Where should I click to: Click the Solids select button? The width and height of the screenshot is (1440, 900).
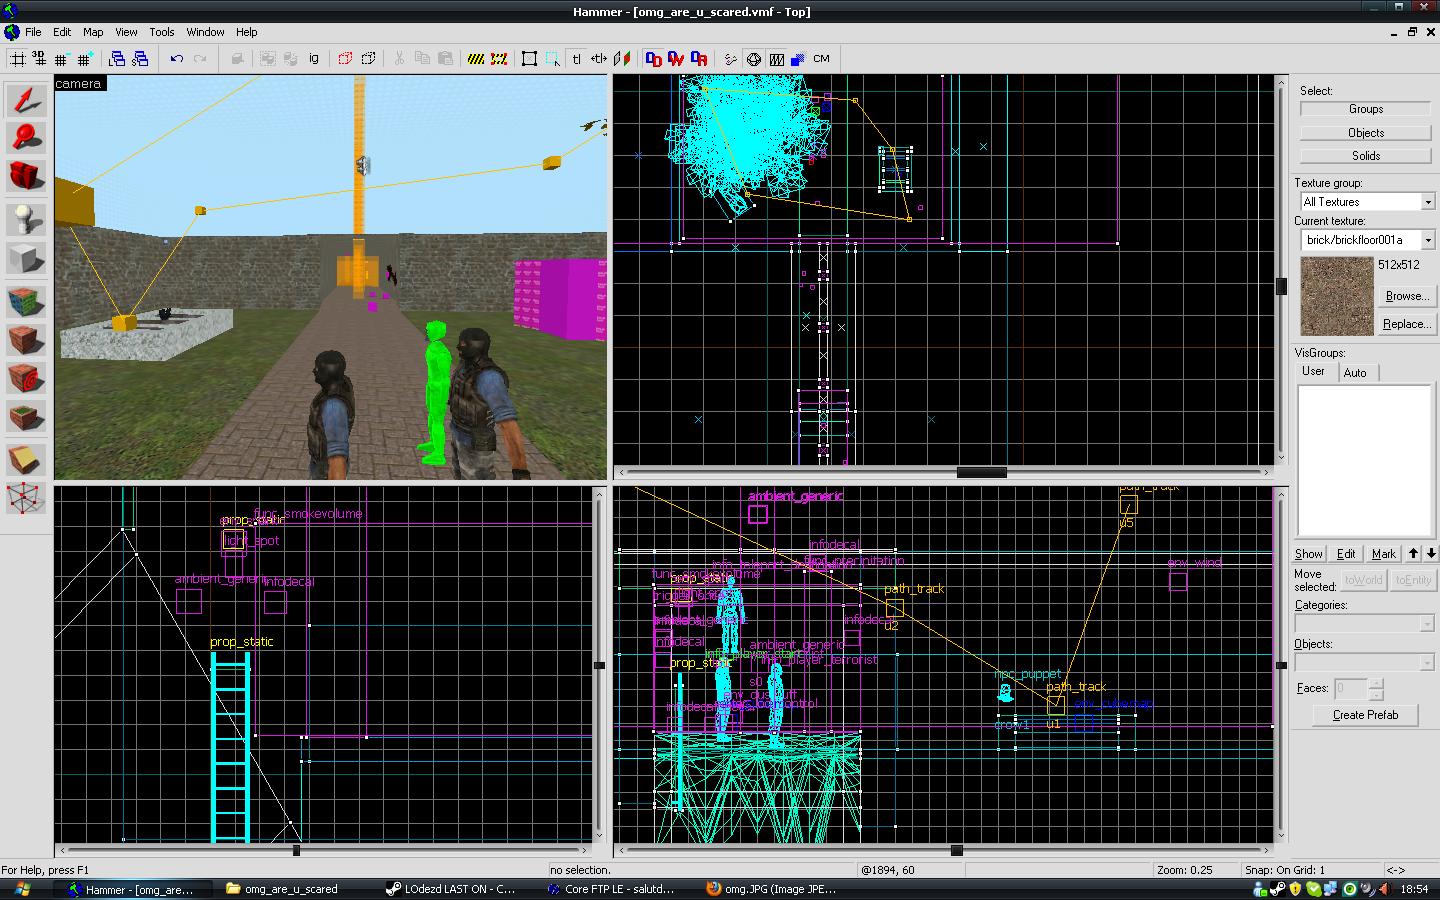[1365, 156]
